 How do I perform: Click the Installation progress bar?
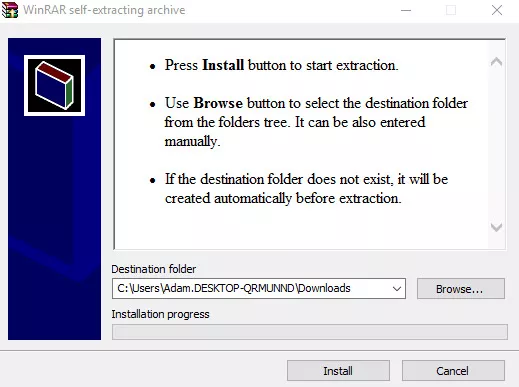[x=310, y=332]
